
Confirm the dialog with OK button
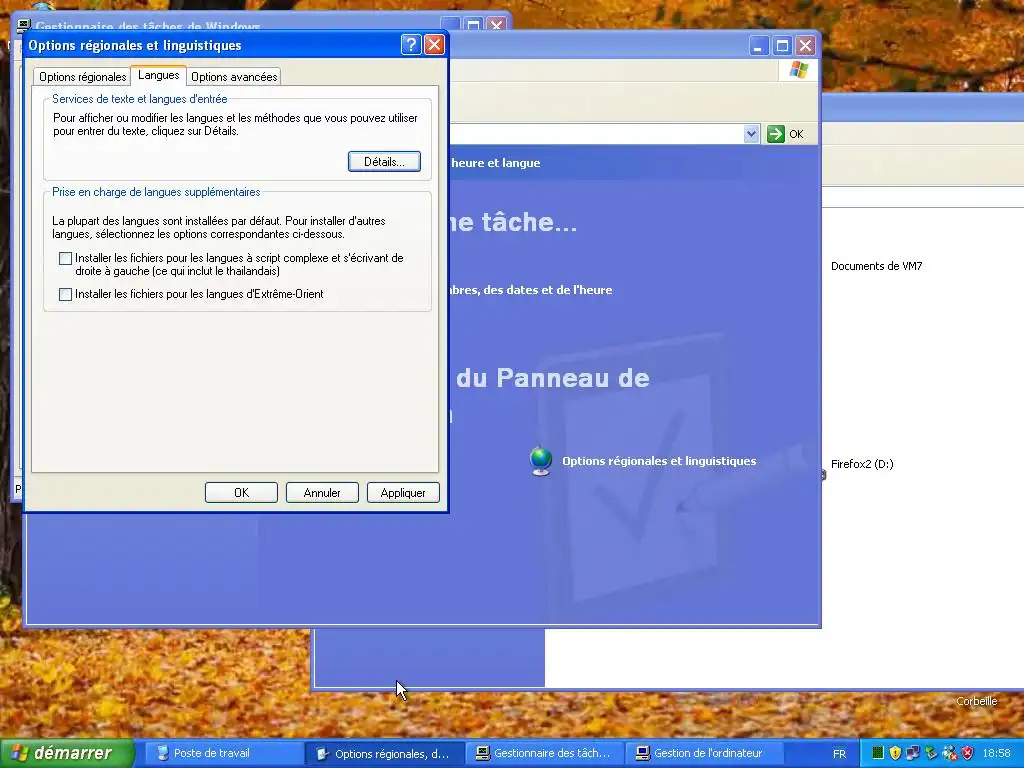click(x=241, y=492)
